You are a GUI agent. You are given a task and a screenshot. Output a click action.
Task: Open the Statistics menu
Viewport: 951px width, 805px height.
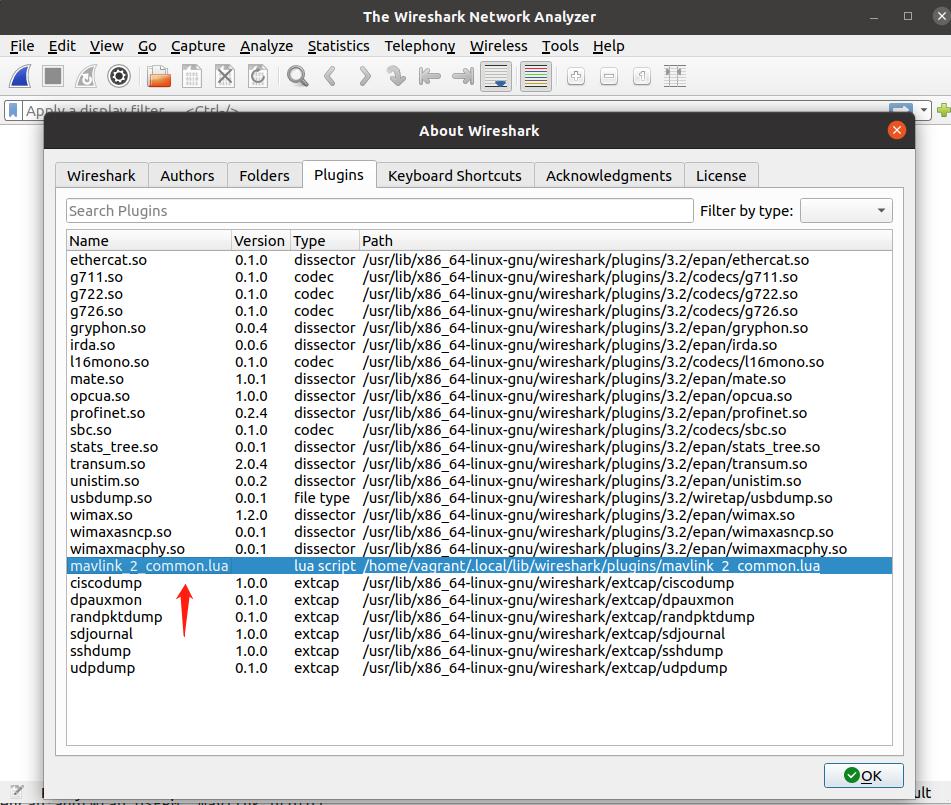pyautogui.click(x=338, y=46)
